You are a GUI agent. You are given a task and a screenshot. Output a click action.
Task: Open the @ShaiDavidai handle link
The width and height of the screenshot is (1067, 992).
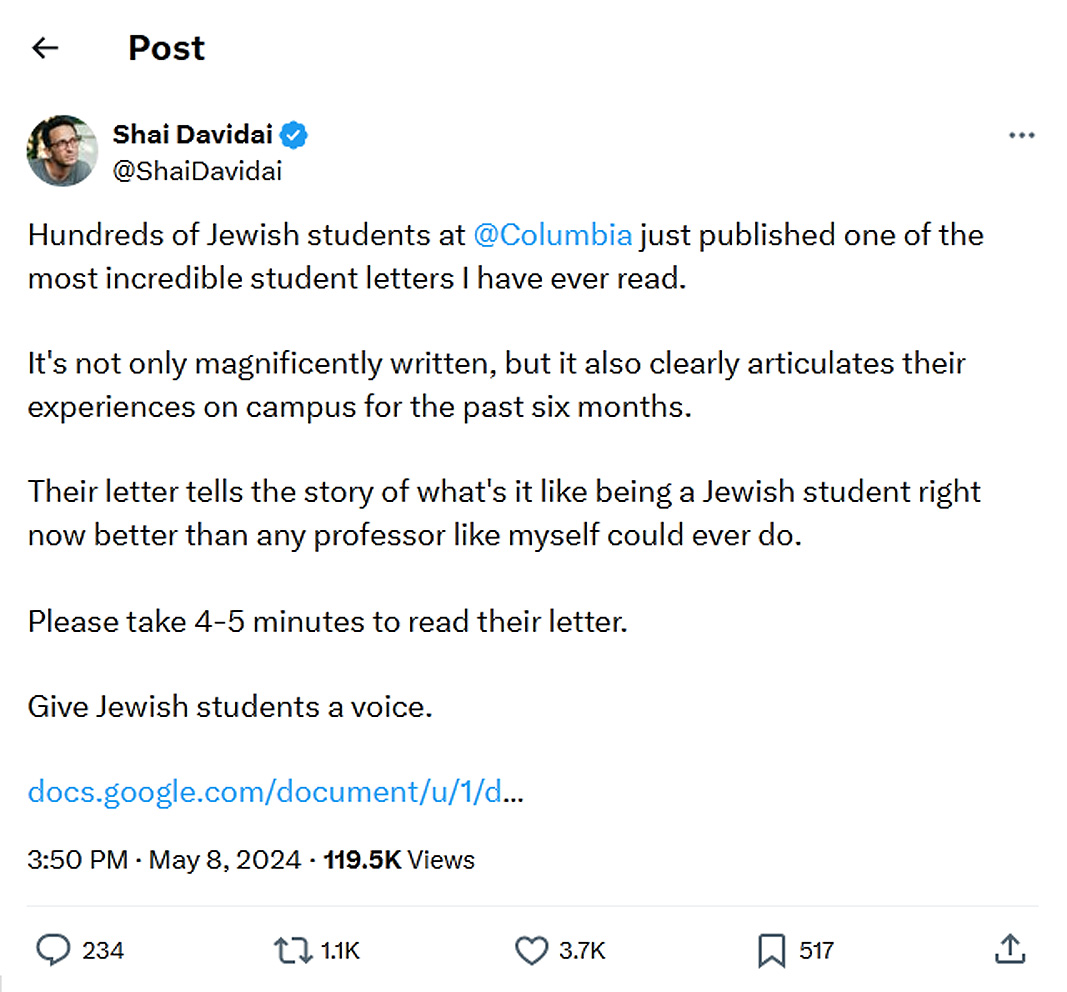coord(197,171)
